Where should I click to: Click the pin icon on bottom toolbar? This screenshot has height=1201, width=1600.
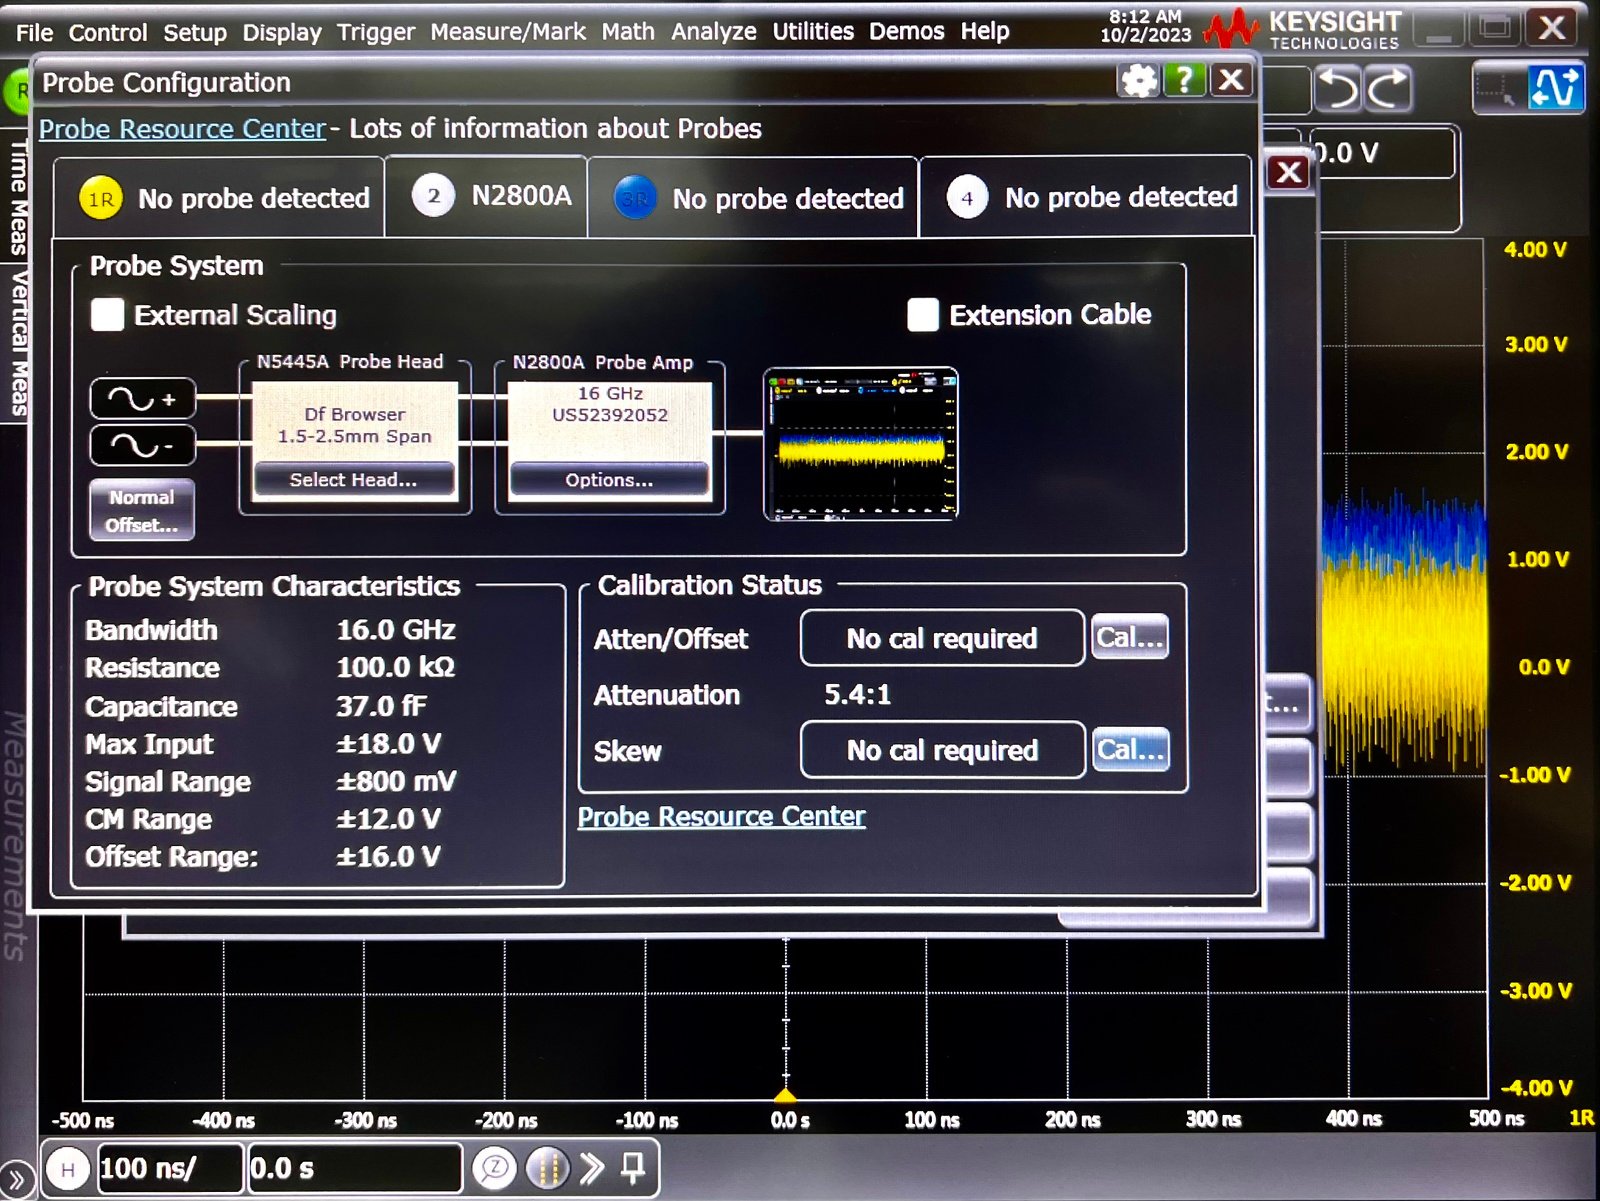[x=633, y=1167]
